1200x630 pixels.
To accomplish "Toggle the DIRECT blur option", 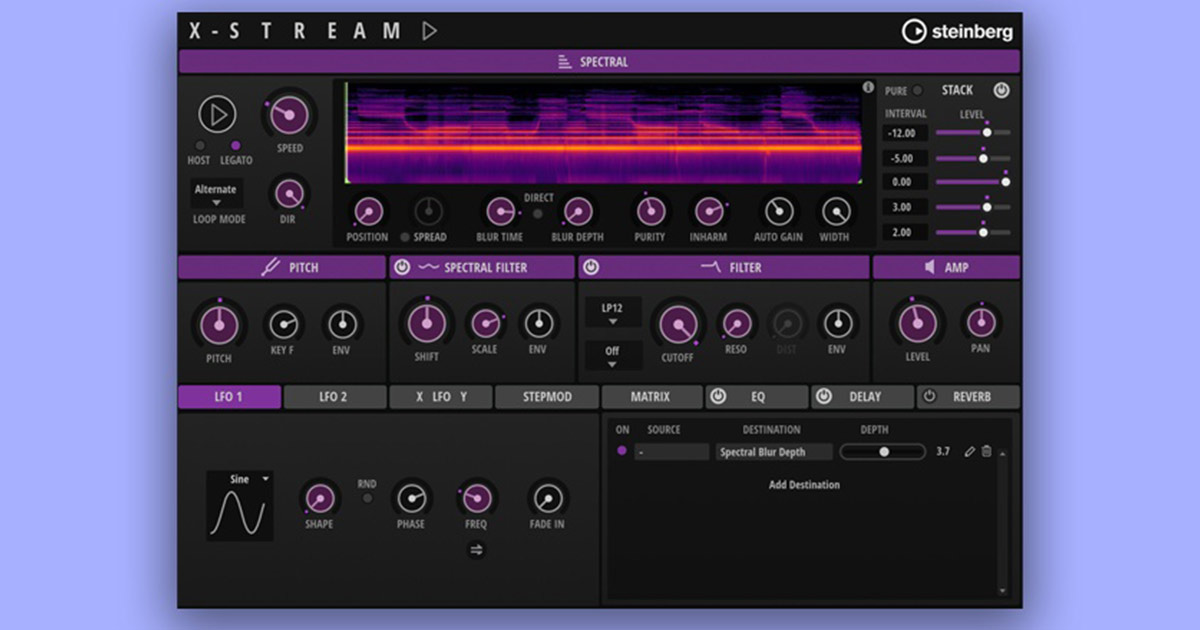I will tap(538, 213).
